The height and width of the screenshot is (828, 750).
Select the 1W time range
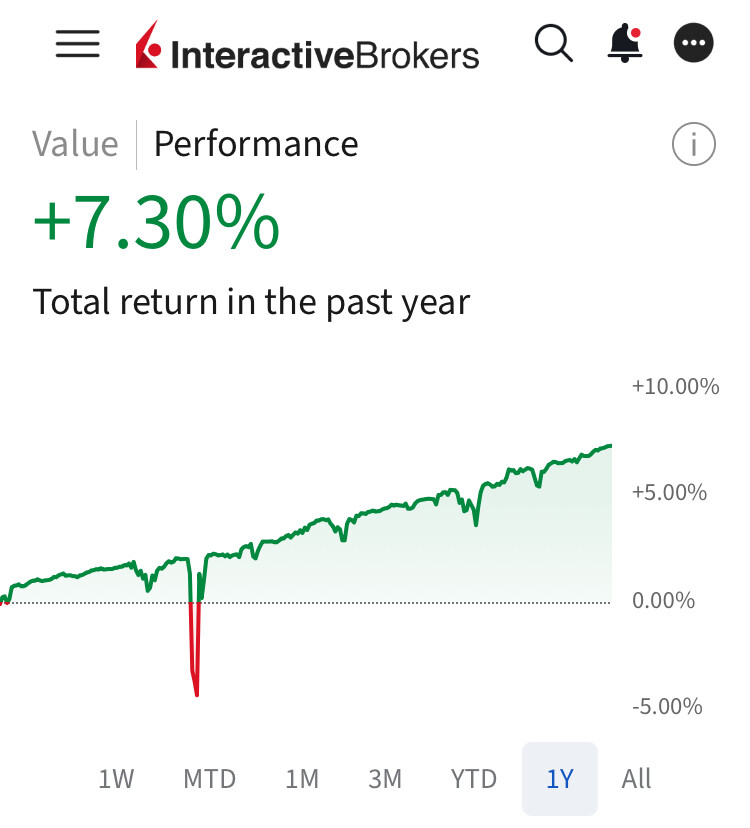coord(116,779)
